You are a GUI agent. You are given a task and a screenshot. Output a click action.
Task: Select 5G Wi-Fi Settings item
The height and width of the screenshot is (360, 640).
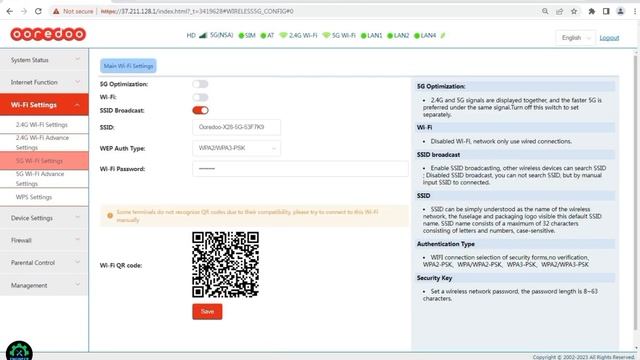pyautogui.click(x=44, y=161)
